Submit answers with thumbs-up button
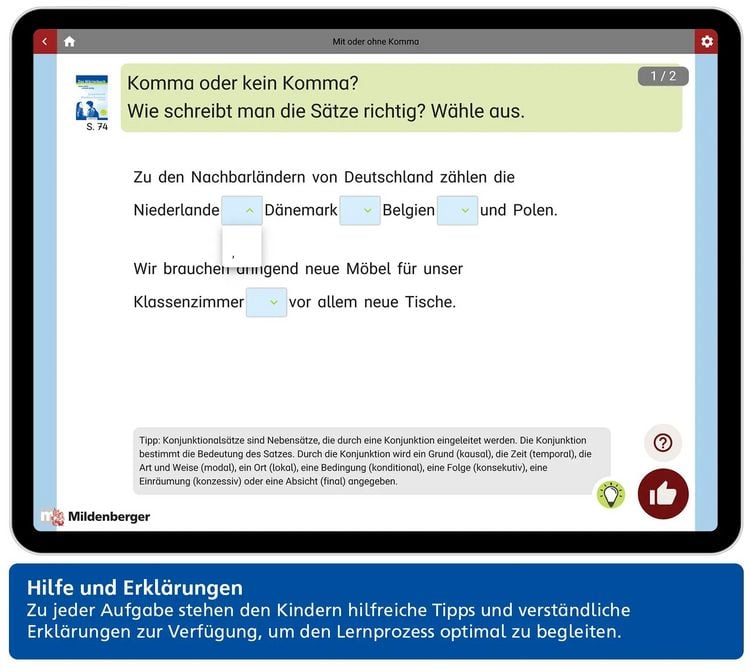 663,494
